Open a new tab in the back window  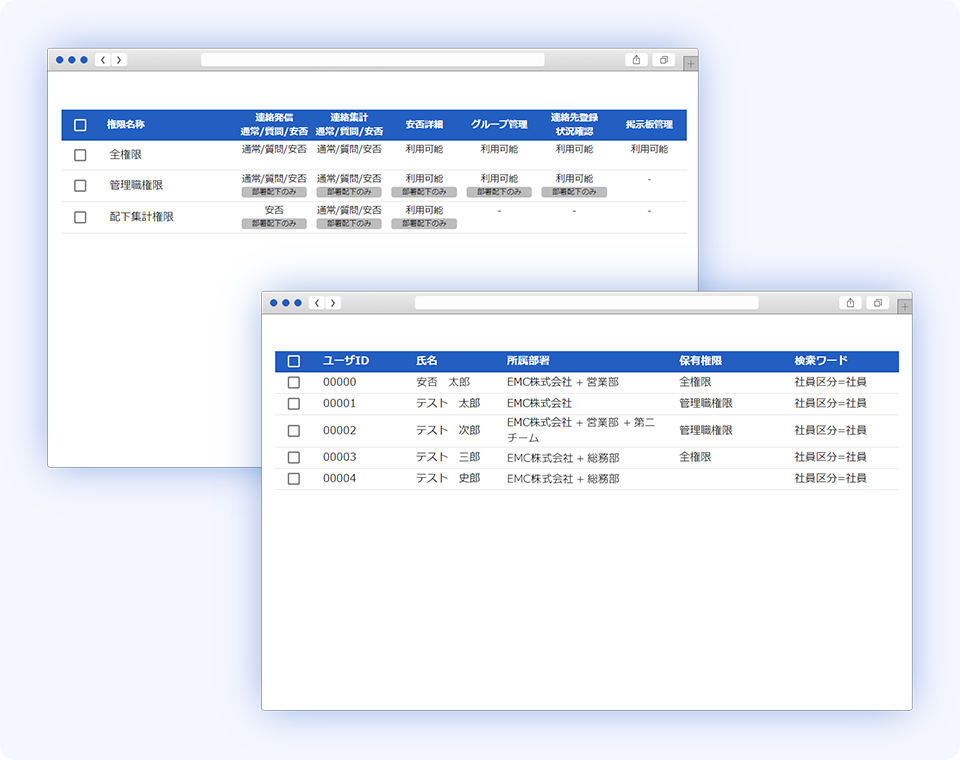coord(691,64)
